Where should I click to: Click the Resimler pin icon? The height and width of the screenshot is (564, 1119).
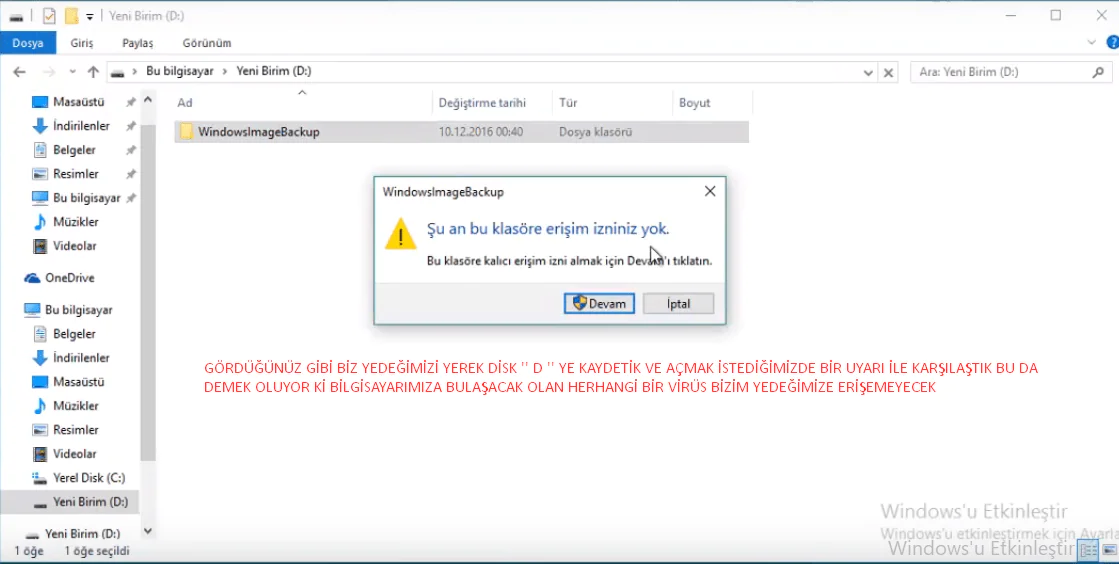click(x=131, y=174)
